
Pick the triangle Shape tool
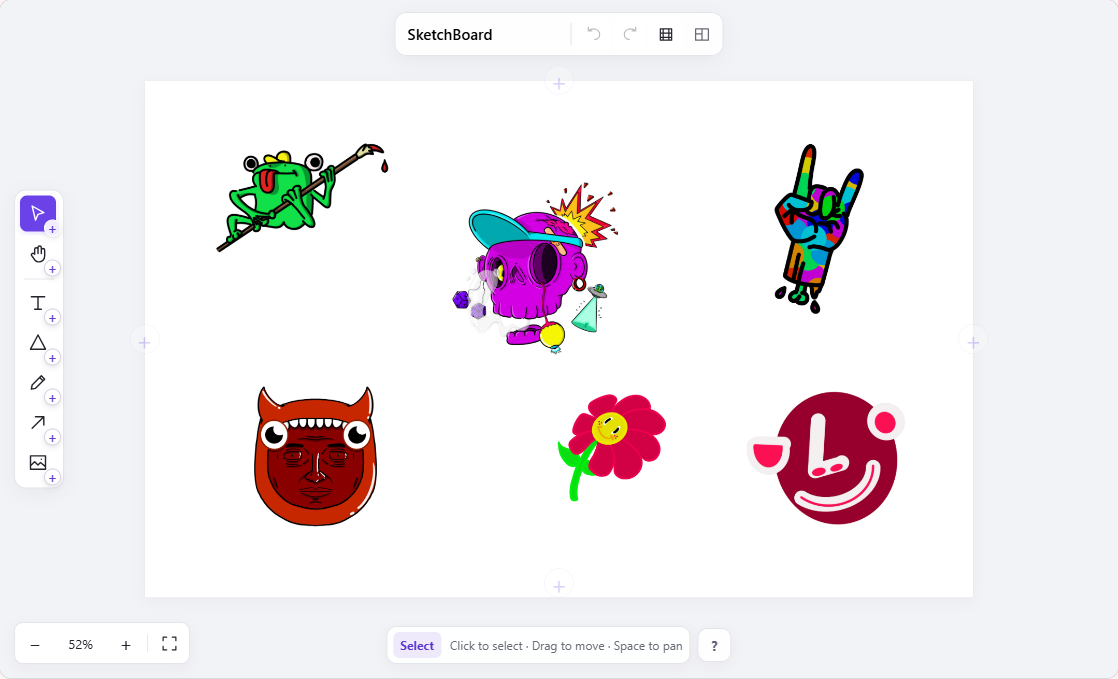(x=38, y=343)
